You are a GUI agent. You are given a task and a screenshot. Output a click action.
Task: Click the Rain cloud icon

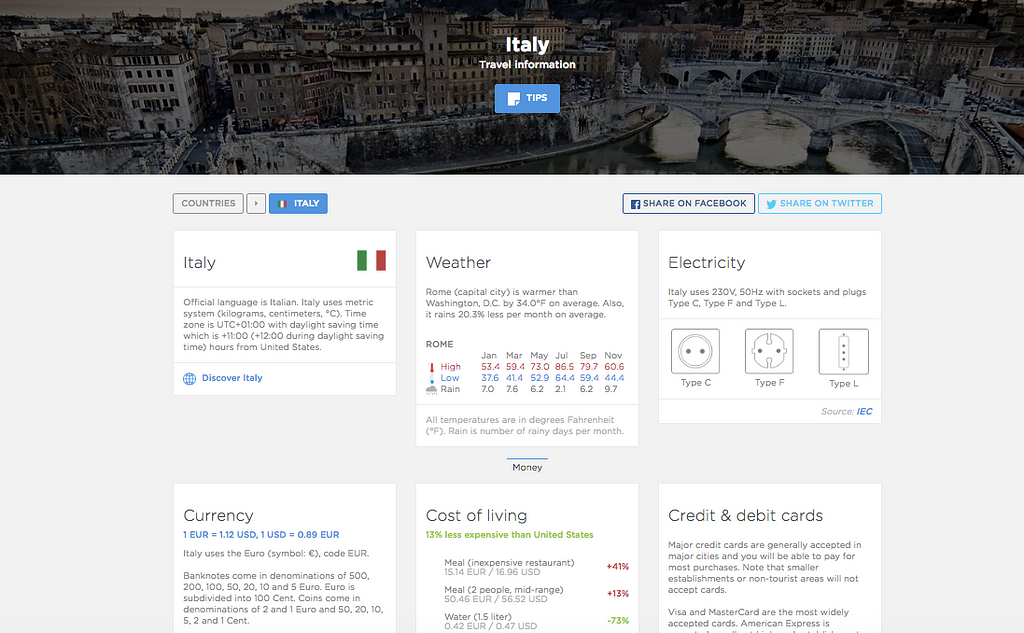click(431, 389)
